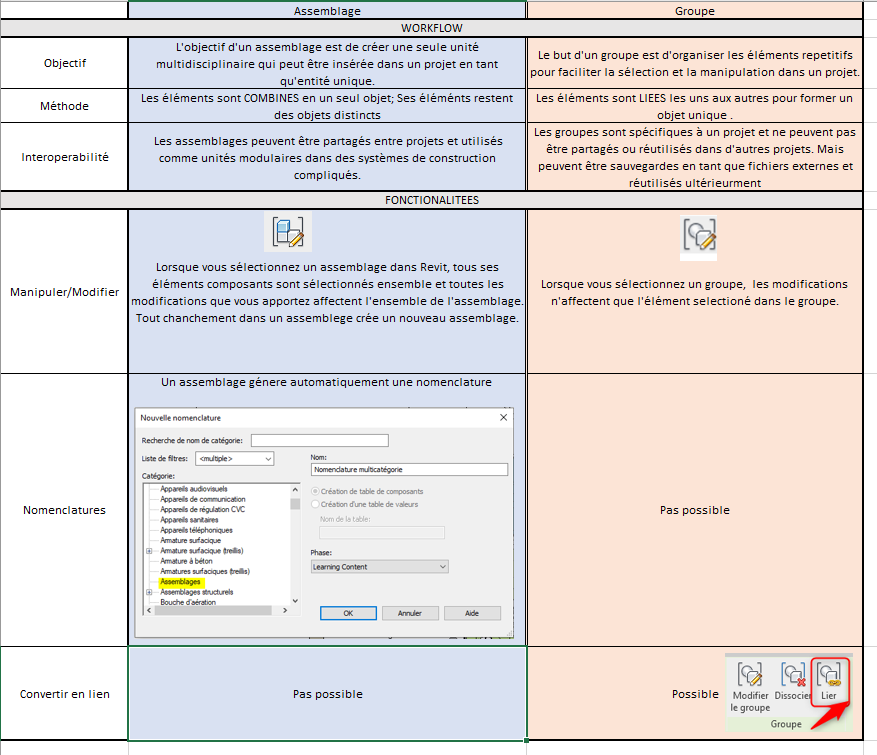The width and height of the screenshot is (877, 755).
Task: Open the Phase dropdown showing Learning Content
Action: (x=380, y=567)
